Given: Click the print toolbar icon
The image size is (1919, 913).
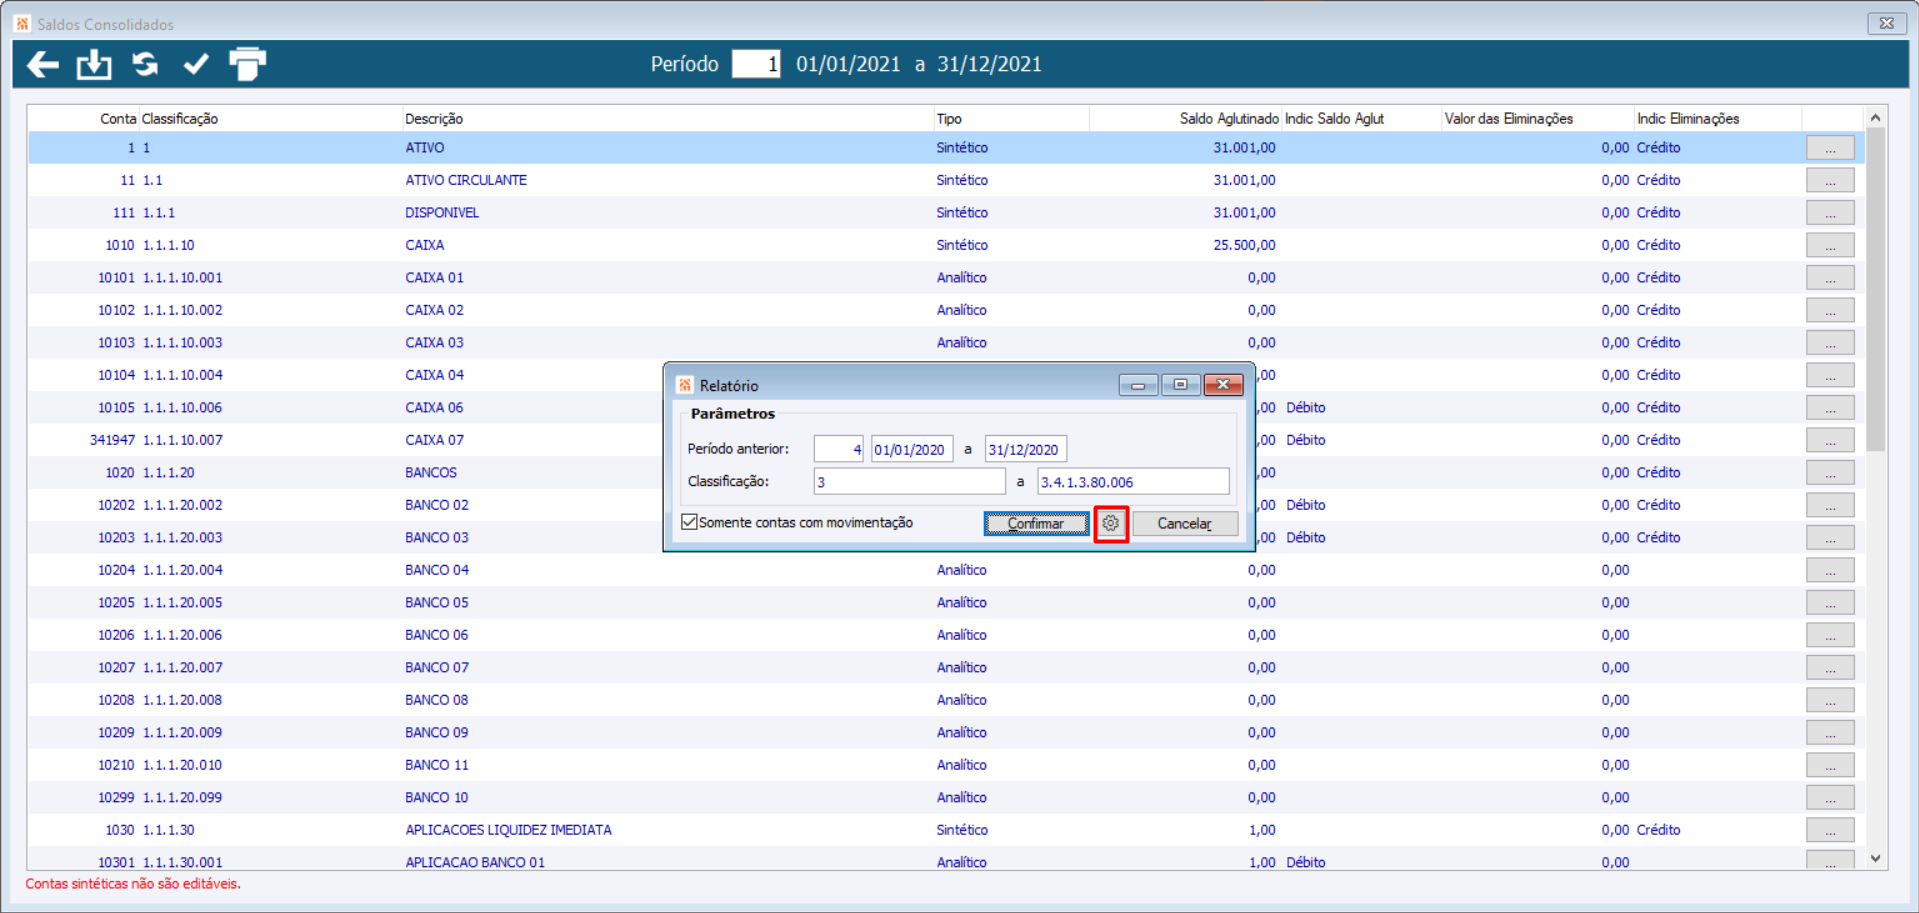Looking at the screenshot, I should (x=247, y=64).
